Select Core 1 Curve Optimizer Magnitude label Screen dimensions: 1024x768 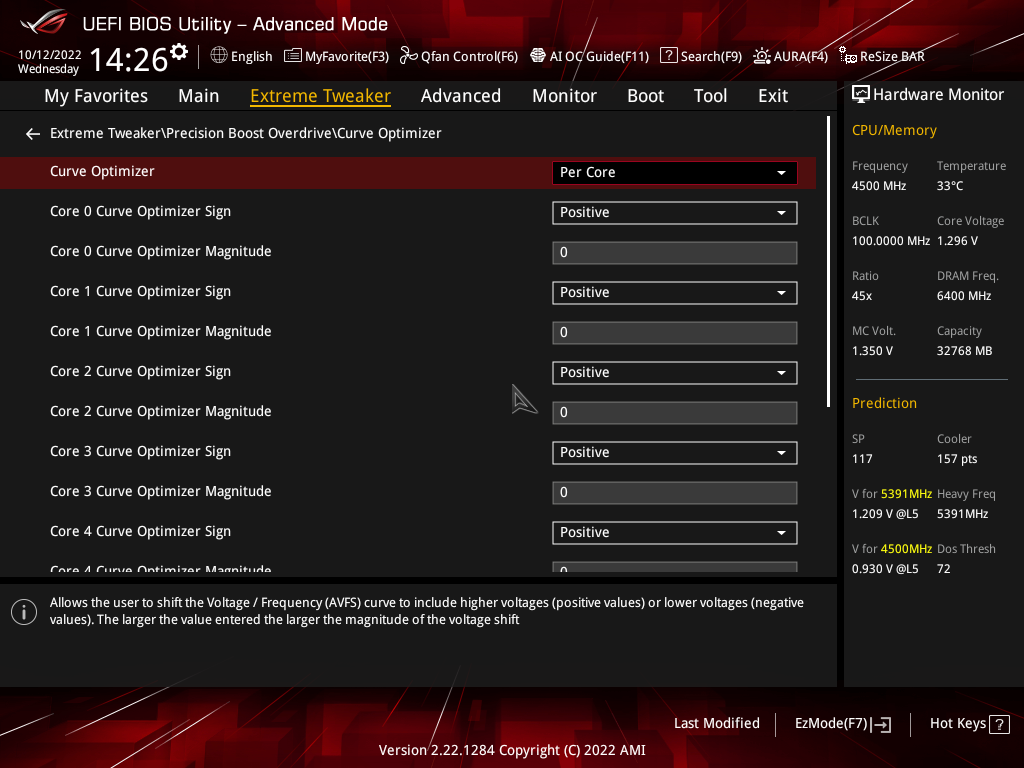[161, 332]
